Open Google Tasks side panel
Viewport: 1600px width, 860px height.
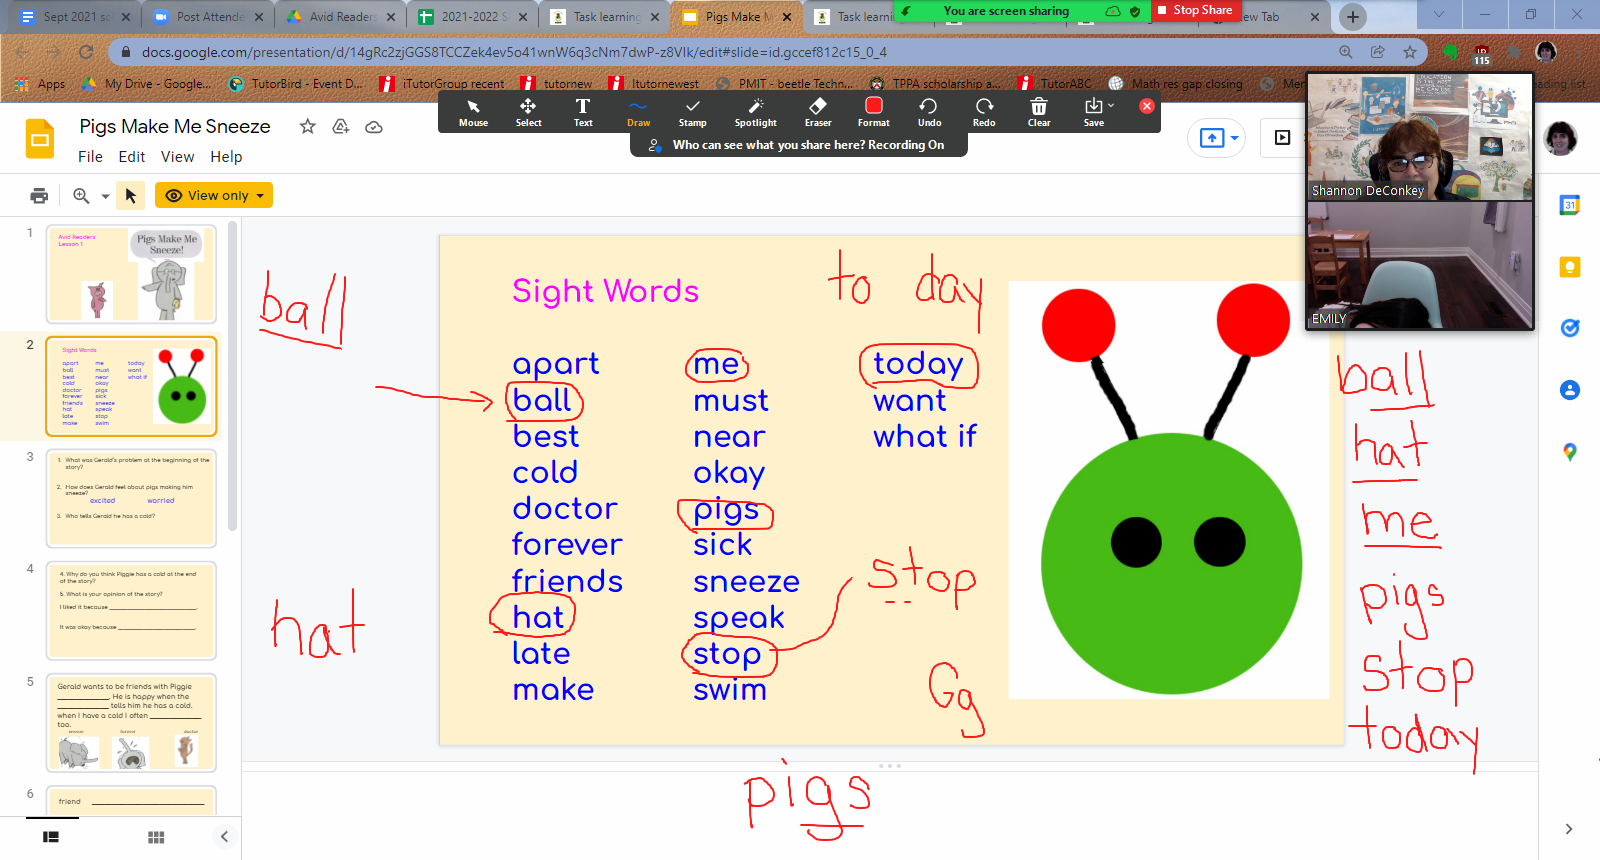click(x=1570, y=328)
